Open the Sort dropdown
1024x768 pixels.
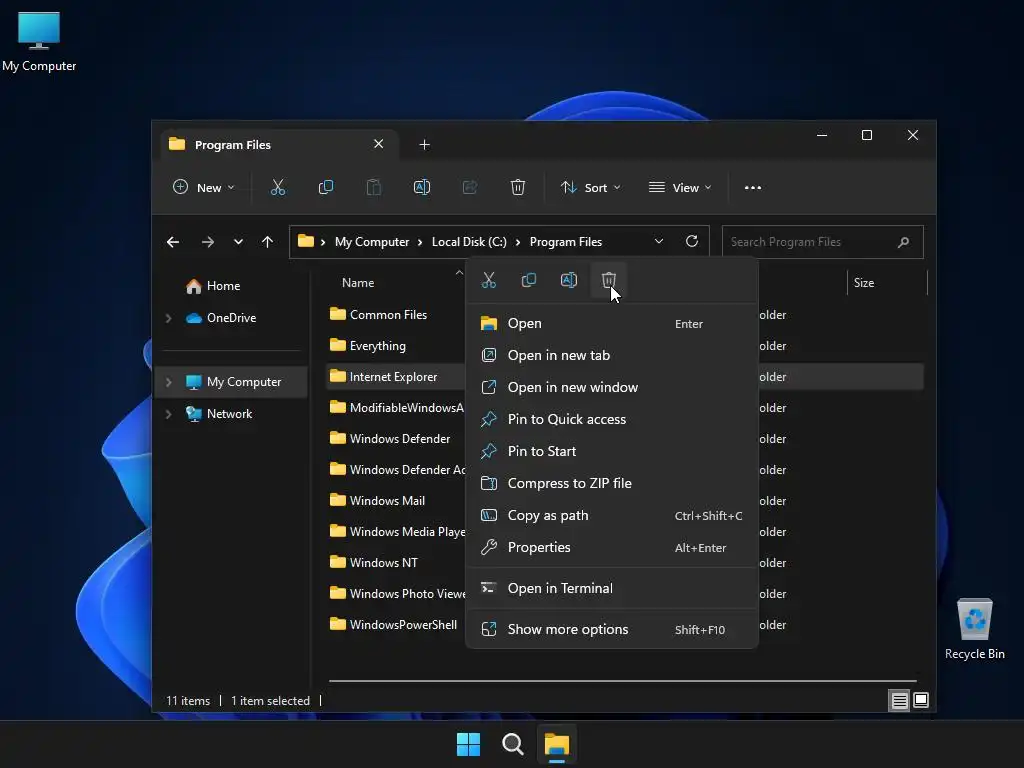(x=590, y=187)
